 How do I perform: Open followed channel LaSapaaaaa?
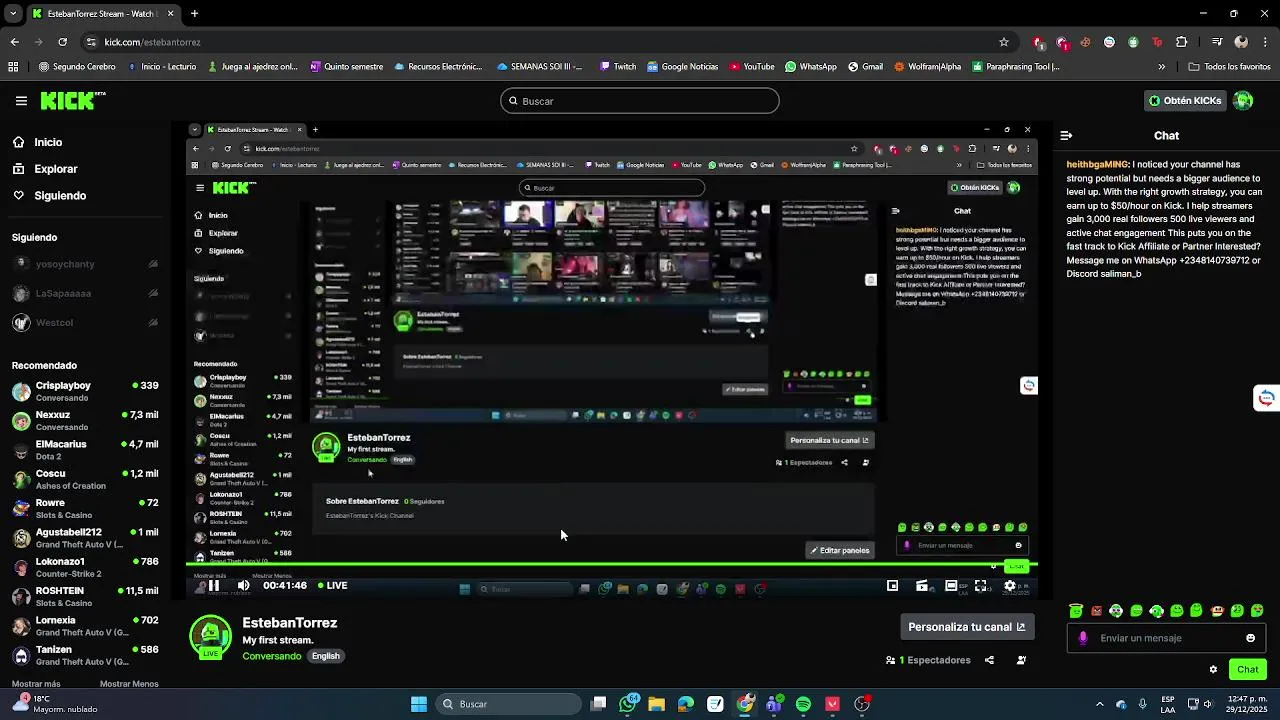tap(85, 293)
